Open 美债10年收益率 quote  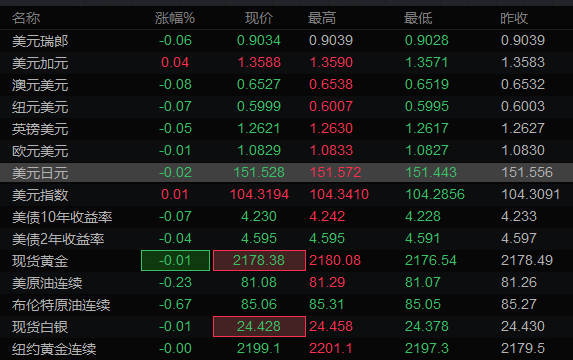(286, 216)
